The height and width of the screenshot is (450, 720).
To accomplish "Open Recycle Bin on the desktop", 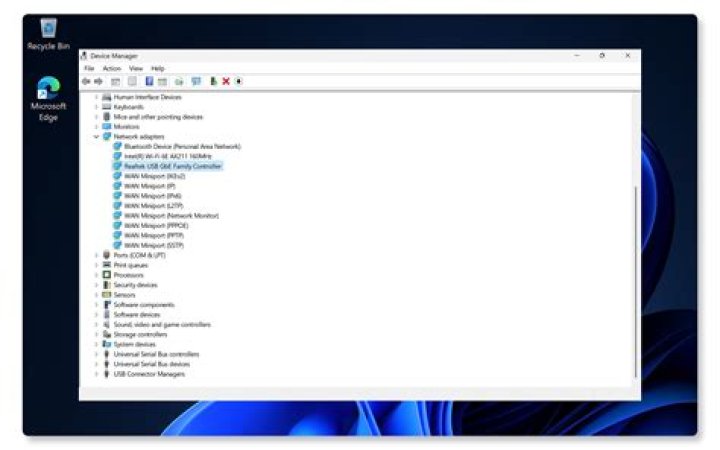I will pos(48,34).
